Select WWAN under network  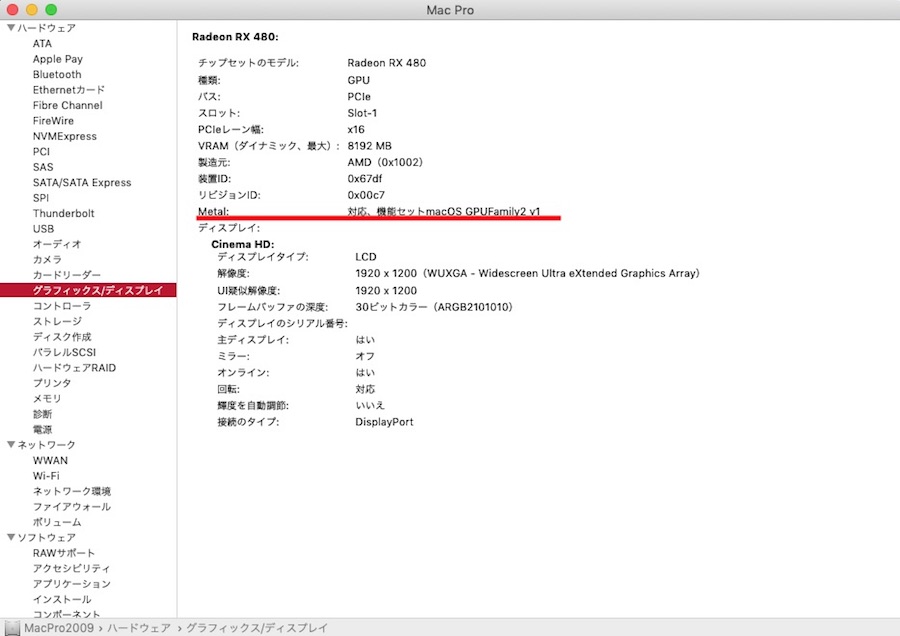[x=50, y=460]
